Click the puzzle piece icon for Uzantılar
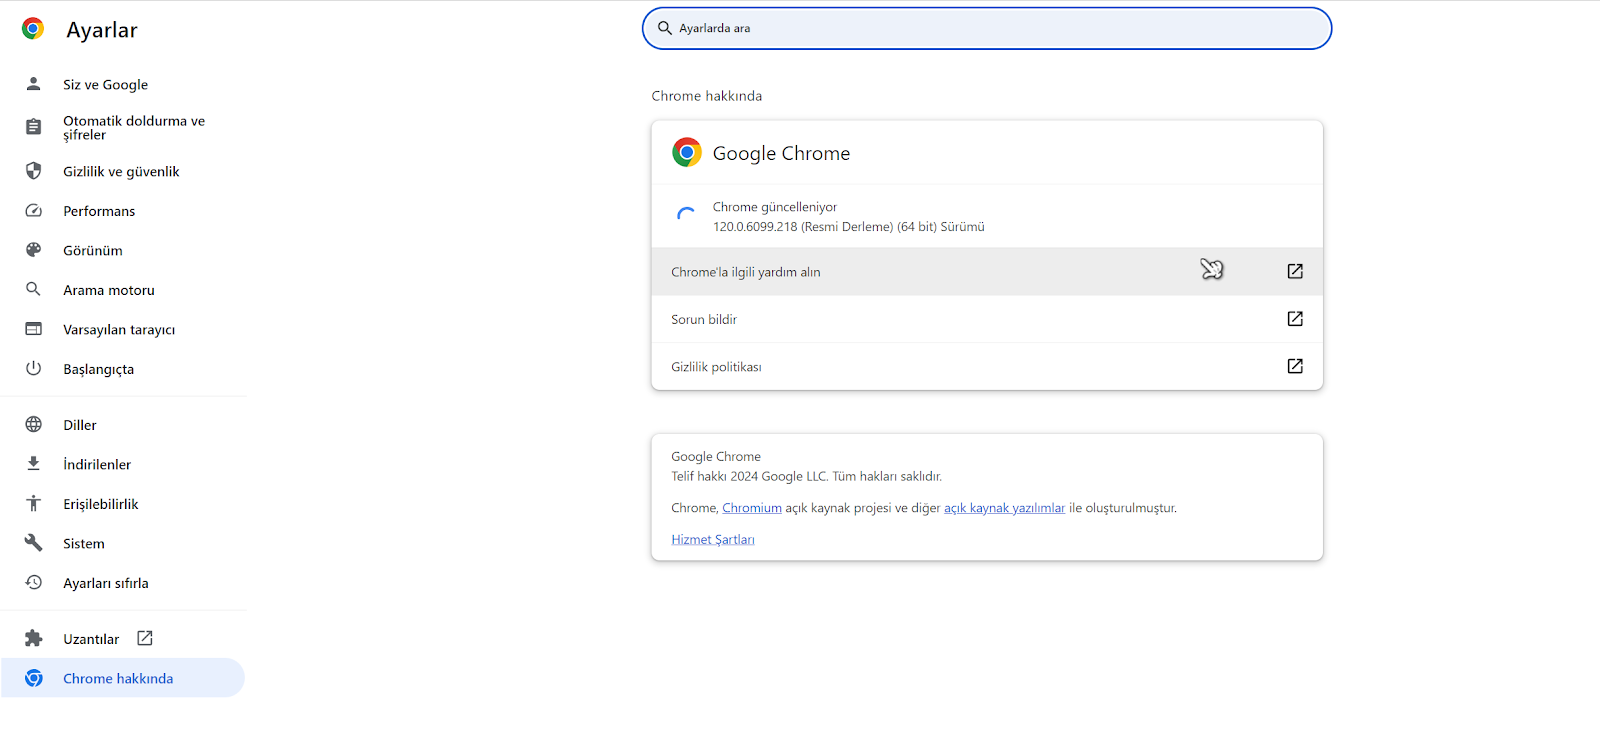This screenshot has width=1600, height=752. (33, 638)
